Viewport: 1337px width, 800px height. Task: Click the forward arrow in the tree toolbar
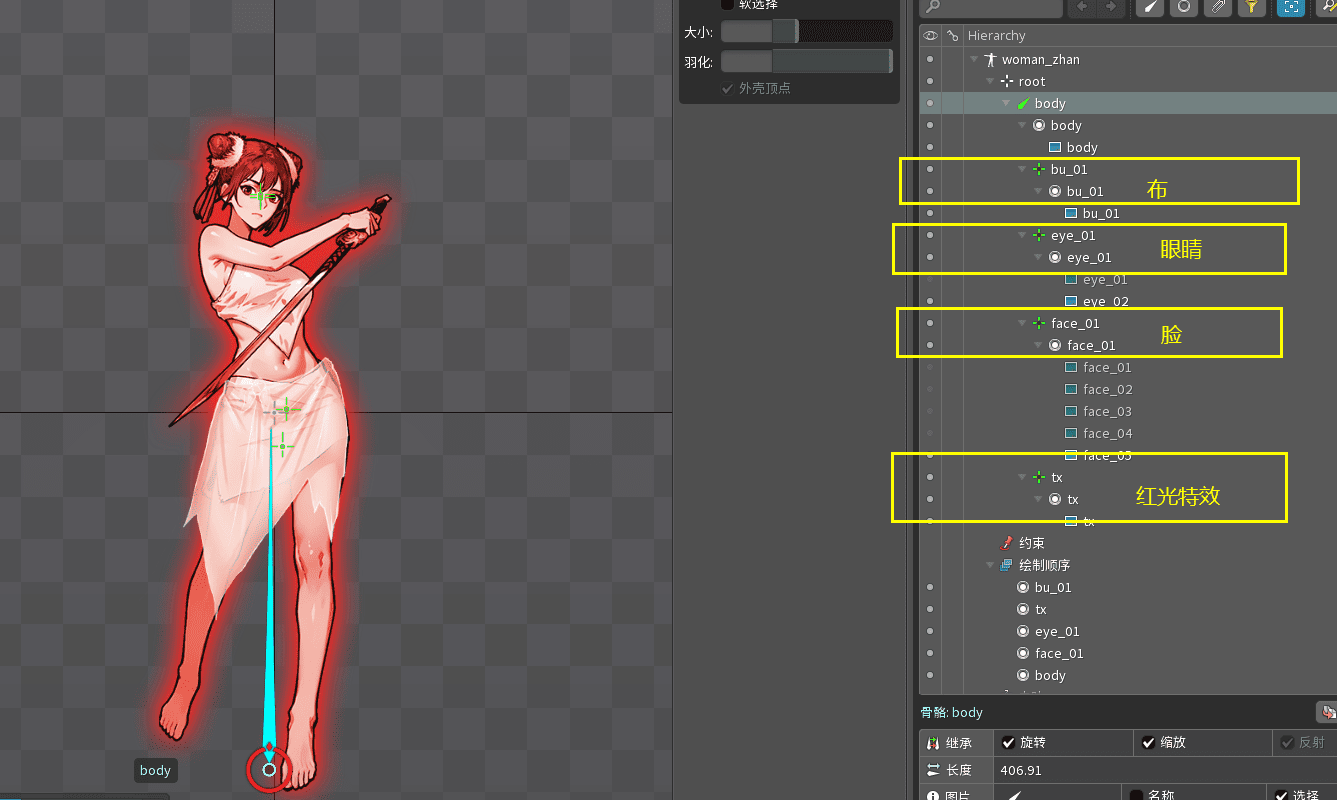click(1110, 7)
